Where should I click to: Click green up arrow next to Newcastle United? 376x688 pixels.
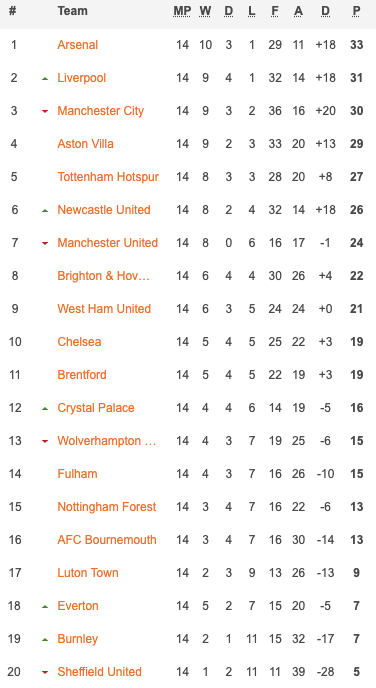[x=45, y=211]
